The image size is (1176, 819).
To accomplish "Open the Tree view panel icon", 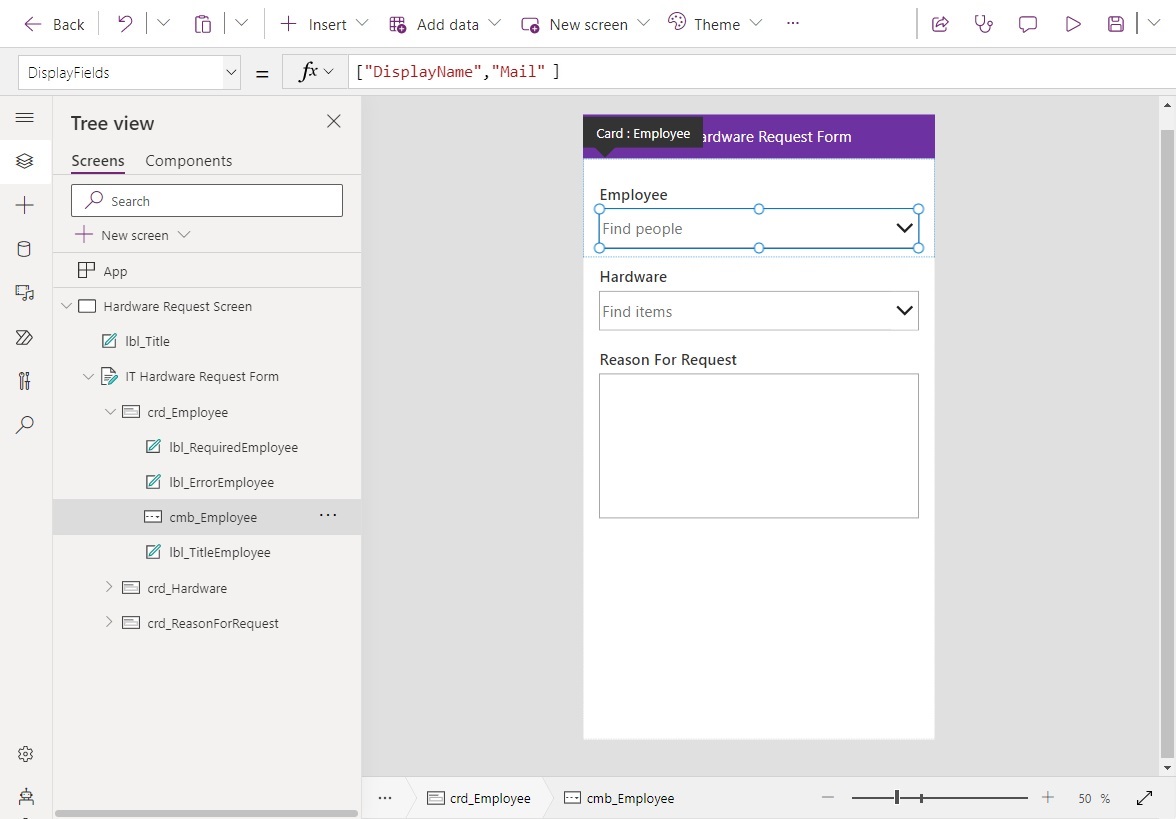I will [25, 160].
